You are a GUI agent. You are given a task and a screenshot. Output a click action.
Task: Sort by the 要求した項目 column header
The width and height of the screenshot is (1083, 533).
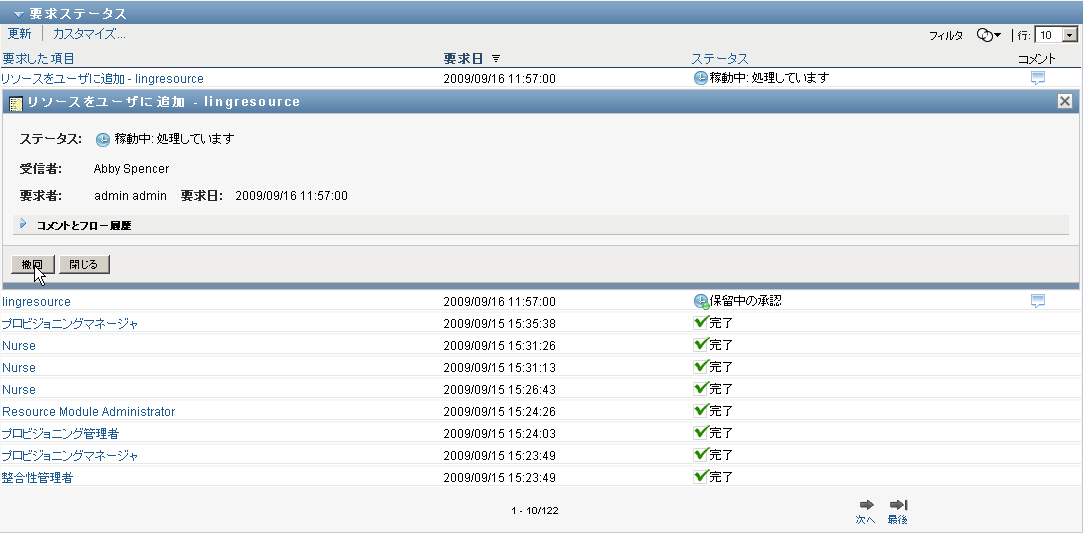click(x=38, y=59)
